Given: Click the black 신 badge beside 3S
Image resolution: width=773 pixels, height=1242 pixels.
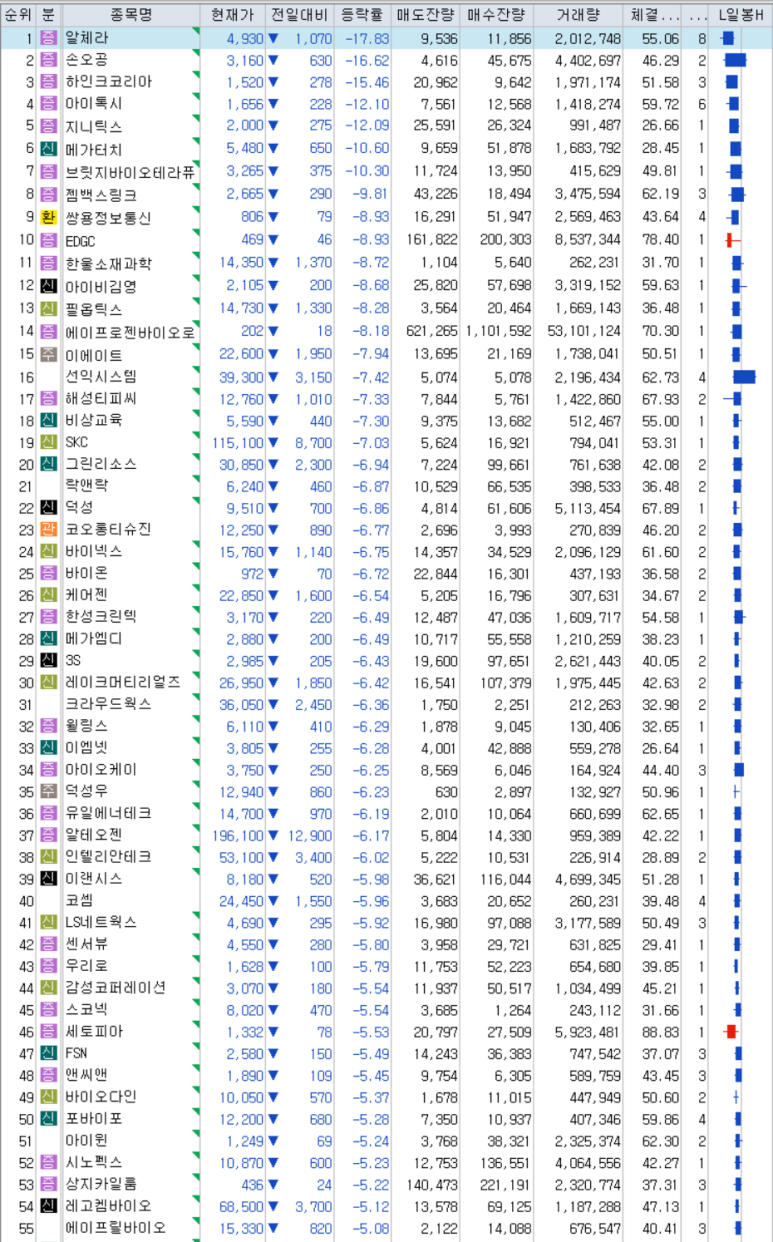Looking at the screenshot, I should tap(49, 660).
